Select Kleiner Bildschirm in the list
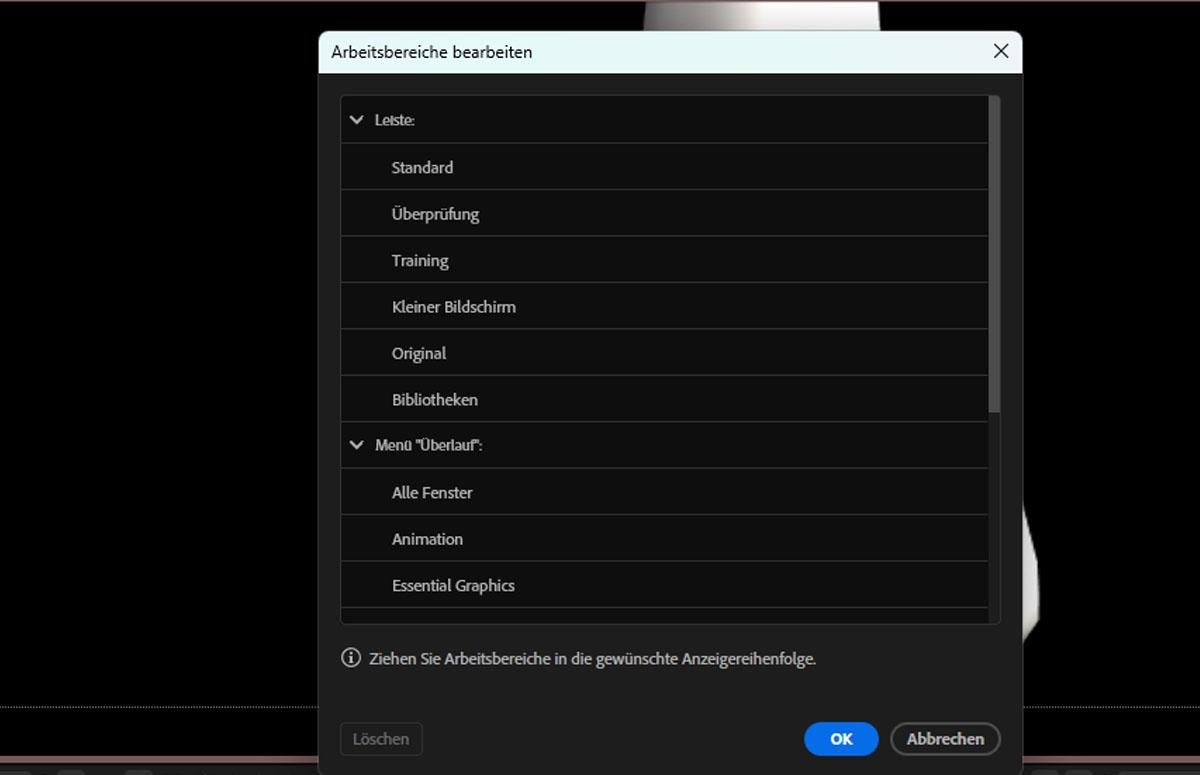This screenshot has width=1200, height=775. pos(453,307)
